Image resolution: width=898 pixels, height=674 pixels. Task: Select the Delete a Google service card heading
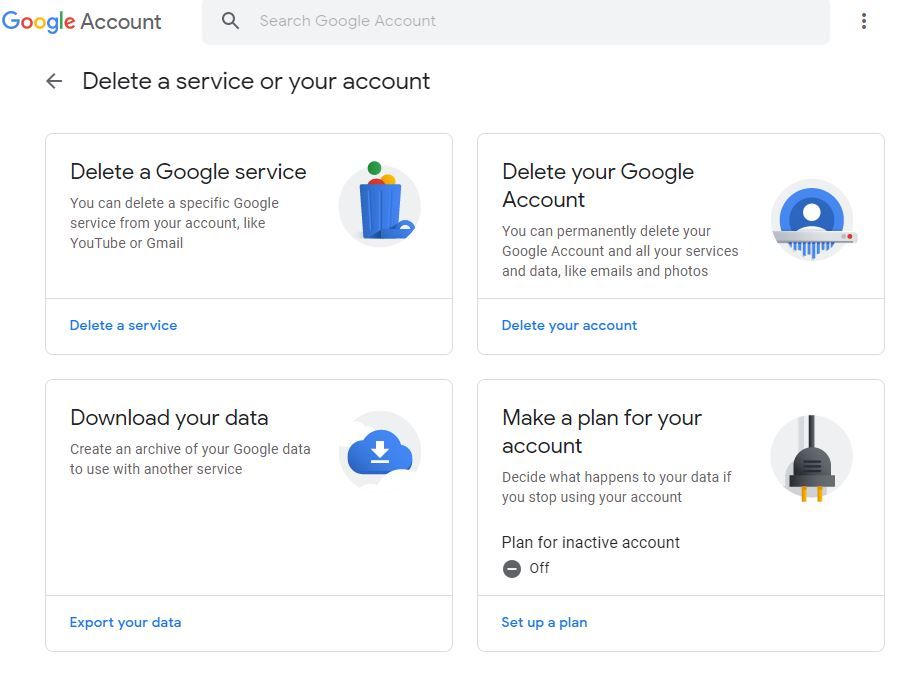(x=187, y=172)
